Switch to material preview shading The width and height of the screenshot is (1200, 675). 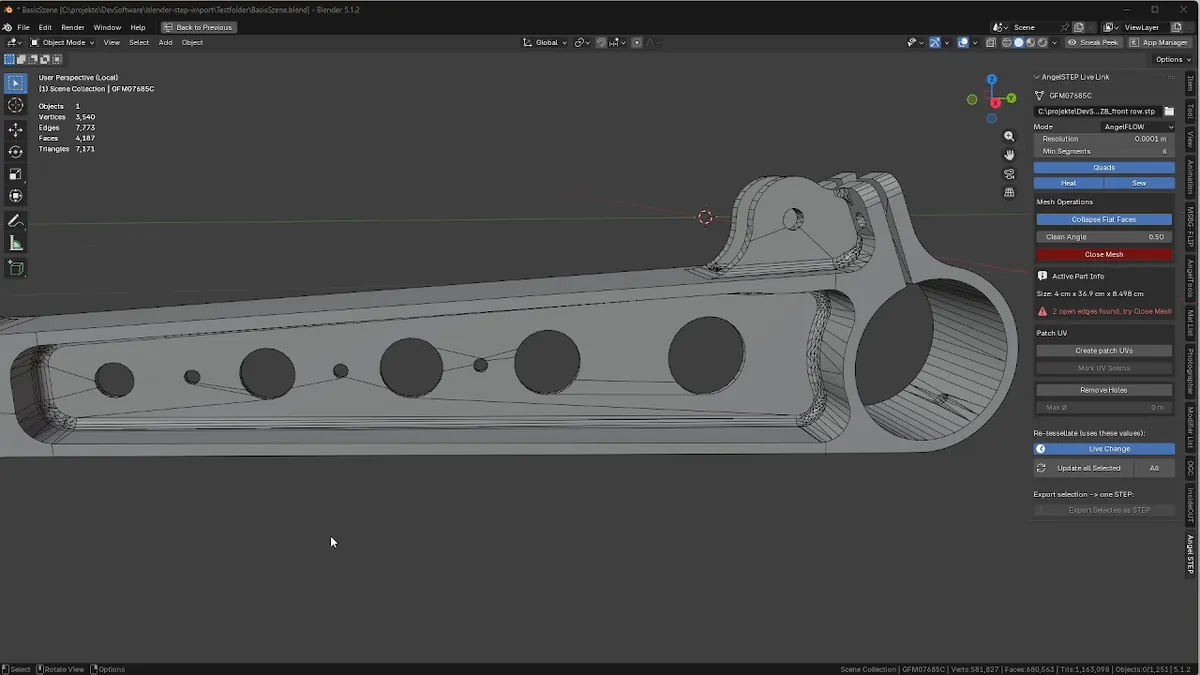click(x=1031, y=43)
